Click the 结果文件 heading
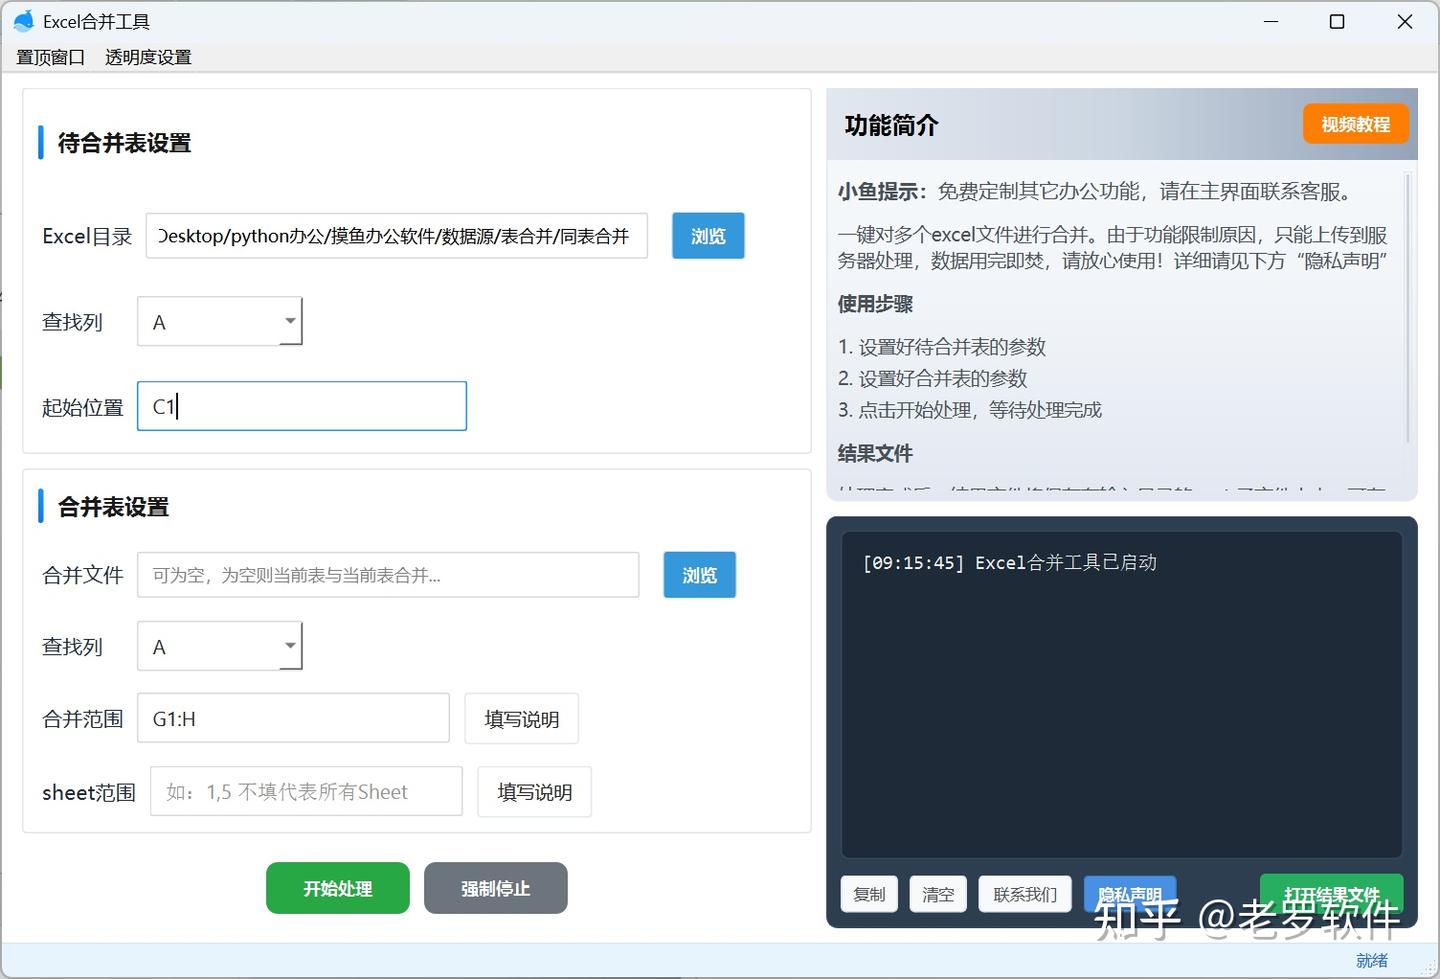1440x979 pixels. click(x=875, y=453)
